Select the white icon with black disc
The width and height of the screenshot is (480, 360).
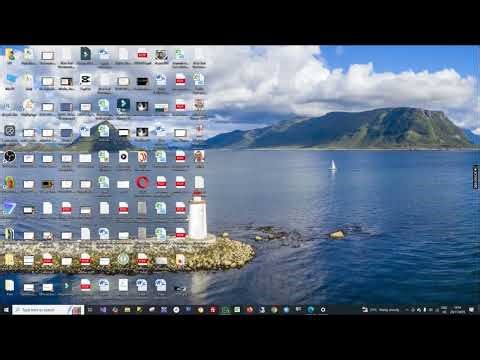pyautogui.click(x=123, y=156)
